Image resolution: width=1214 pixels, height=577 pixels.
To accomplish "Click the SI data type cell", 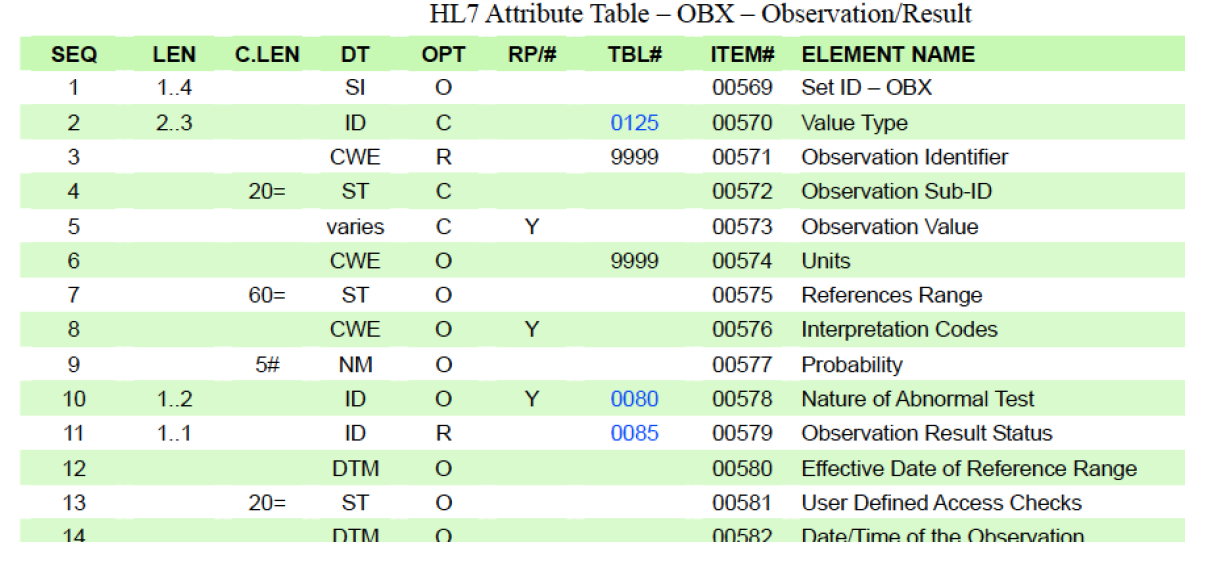I will 355,88.
